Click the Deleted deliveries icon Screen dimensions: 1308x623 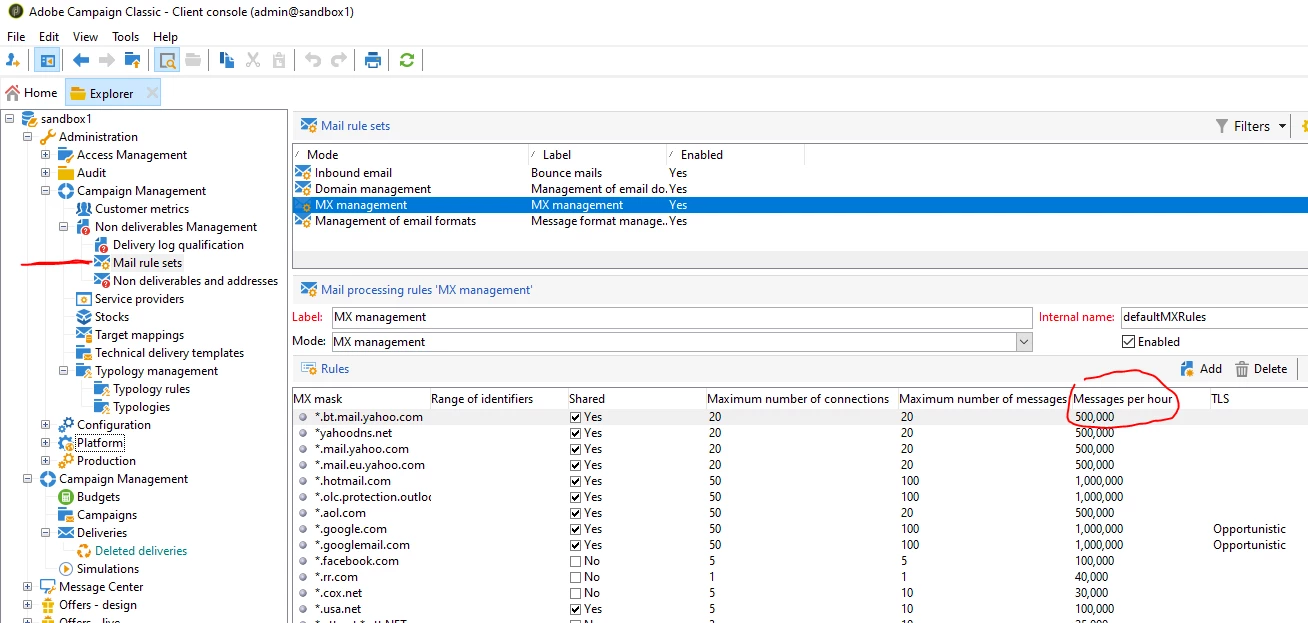(84, 551)
